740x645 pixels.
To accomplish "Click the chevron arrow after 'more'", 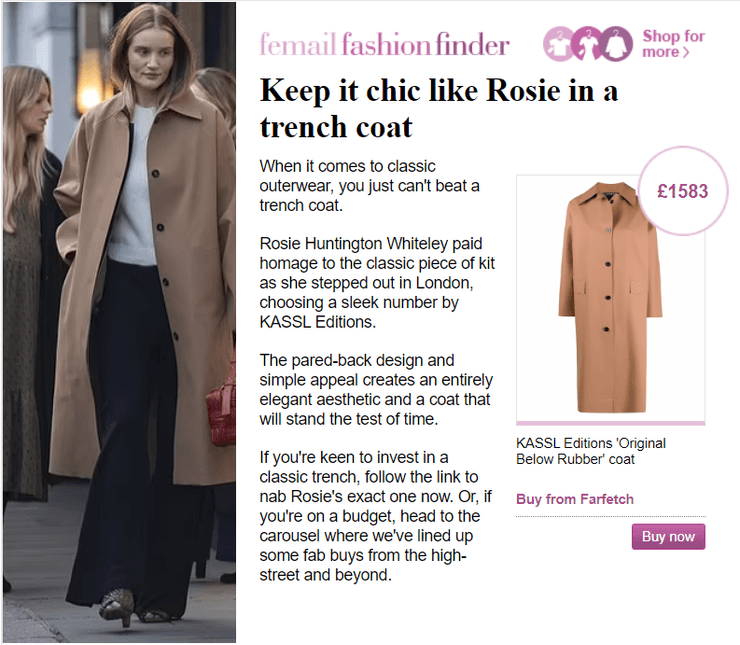I will [686, 52].
